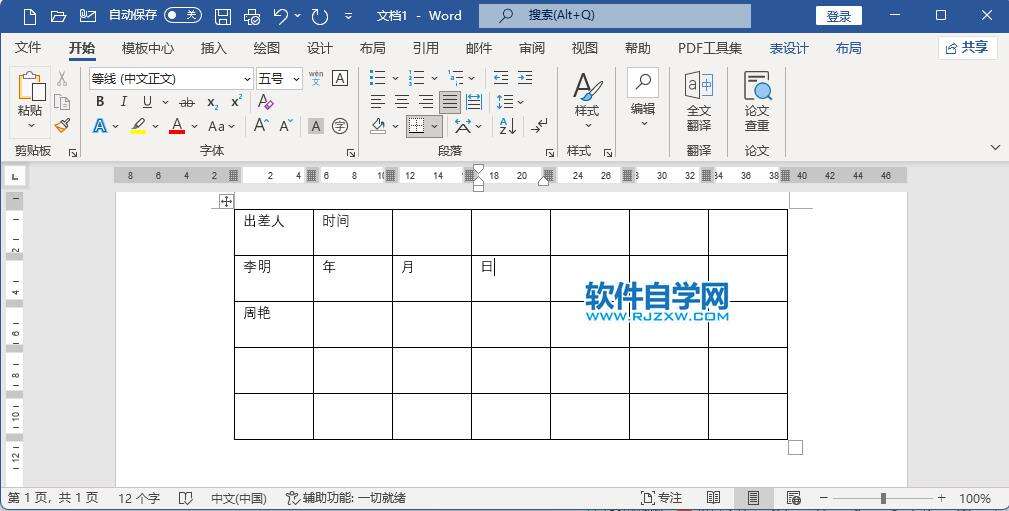Click the Show paragraph marks icon
This screenshot has width=1009, height=511.
click(x=539, y=125)
